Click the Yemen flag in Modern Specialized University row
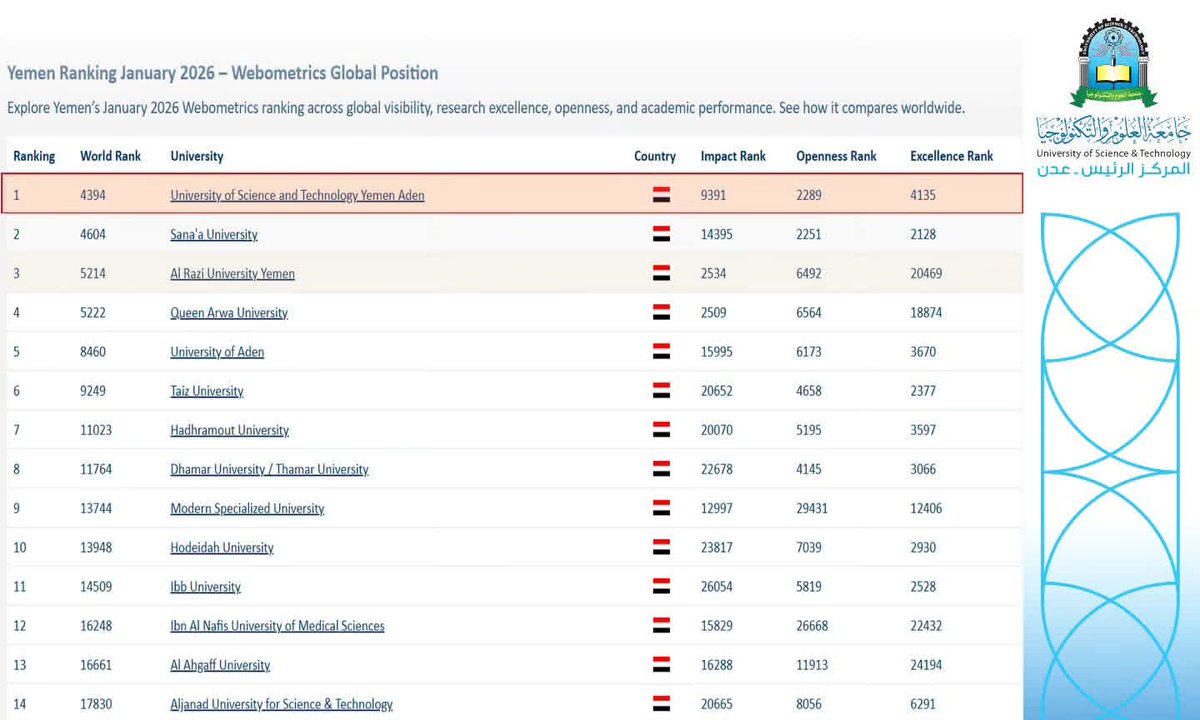The height and width of the screenshot is (720, 1200). click(x=661, y=508)
